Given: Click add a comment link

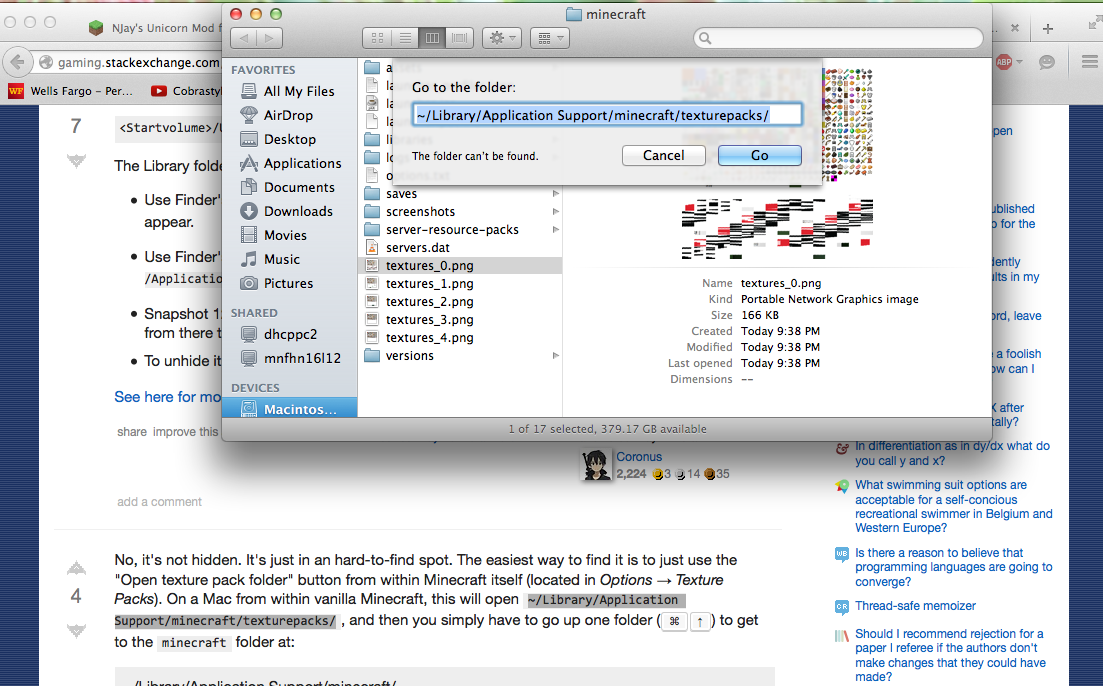Looking at the screenshot, I should click(159, 502).
